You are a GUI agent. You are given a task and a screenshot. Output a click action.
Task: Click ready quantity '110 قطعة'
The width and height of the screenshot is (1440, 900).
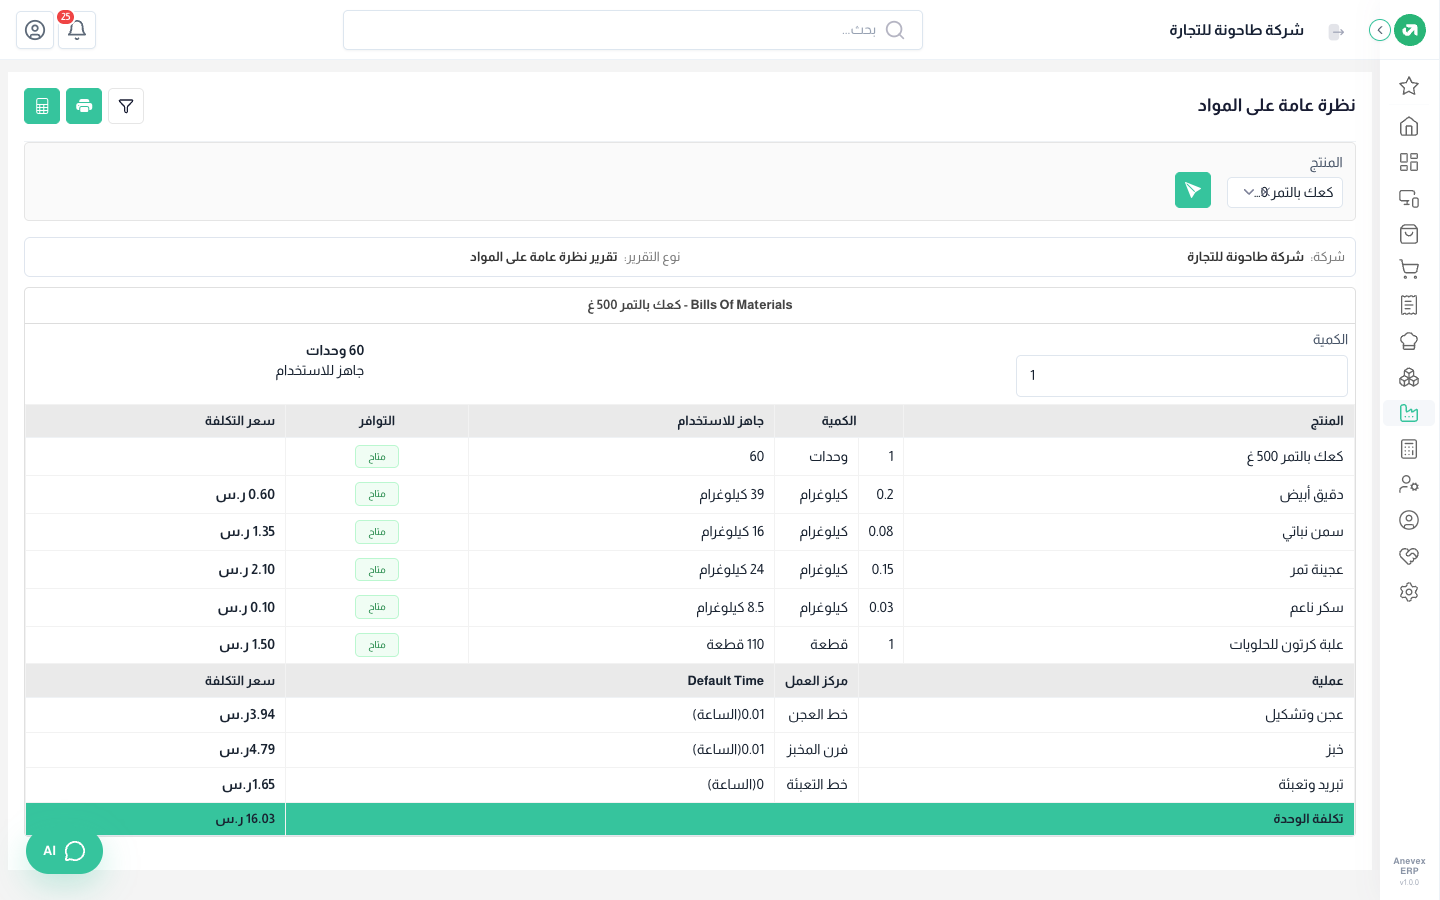(x=735, y=645)
